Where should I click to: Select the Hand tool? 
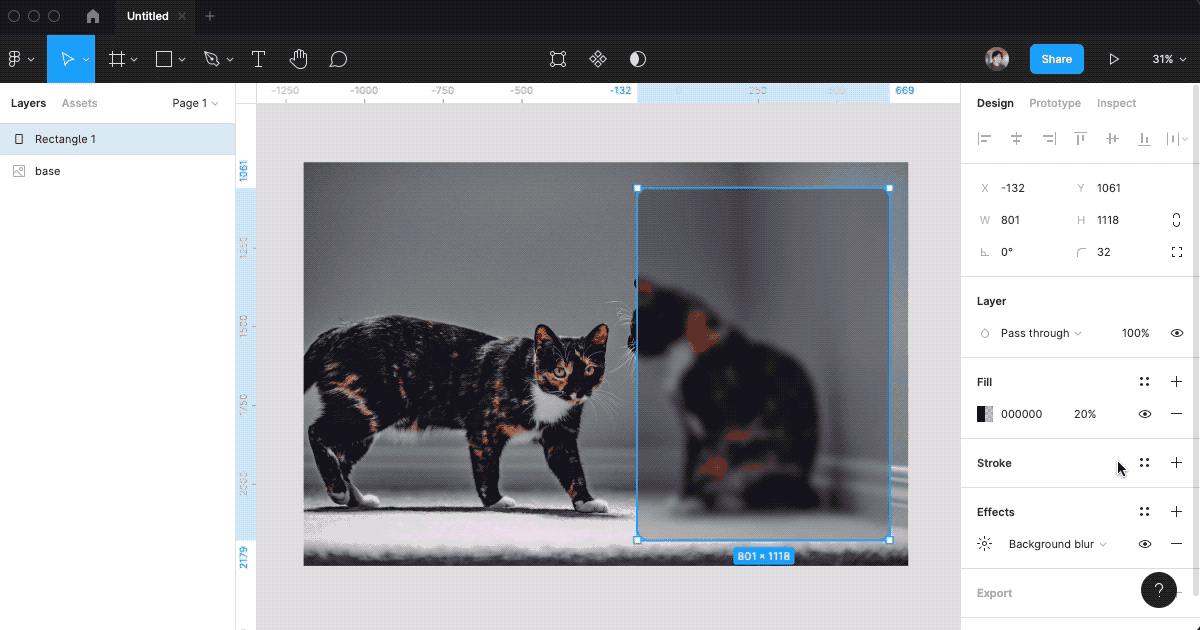(x=298, y=59)
